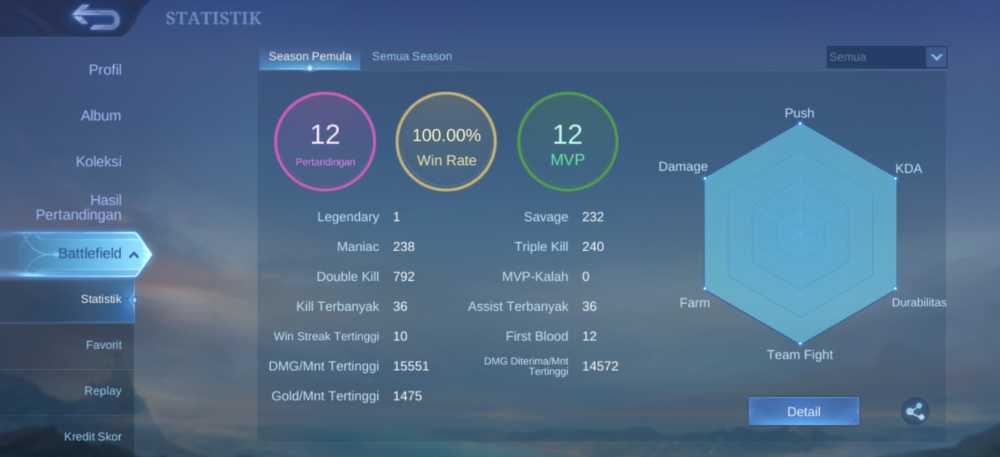
Task: Select the Replay submenu item
Action: (103, 391)
